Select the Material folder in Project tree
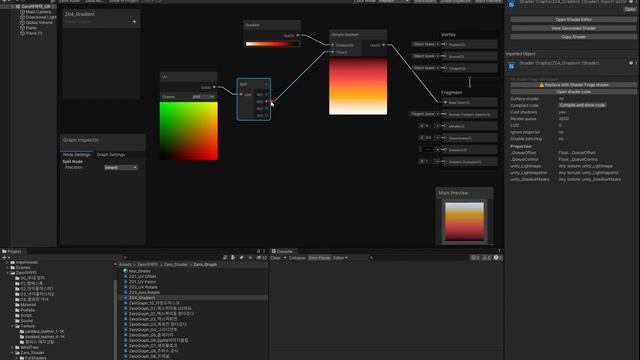 28,304
